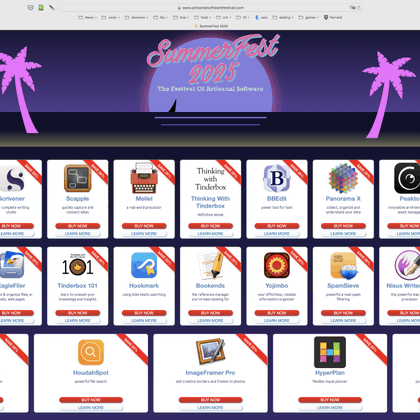Open the Yojimbo red sun icon

277,265
